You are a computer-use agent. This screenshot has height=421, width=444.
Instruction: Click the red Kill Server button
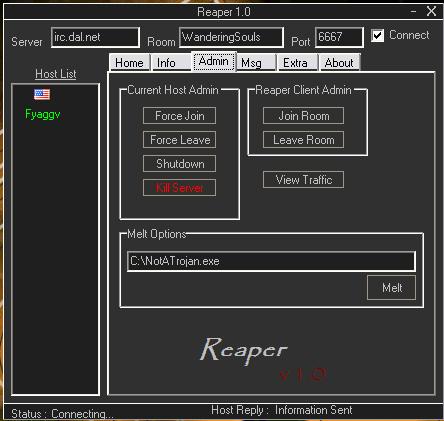(x=179, y=188)
